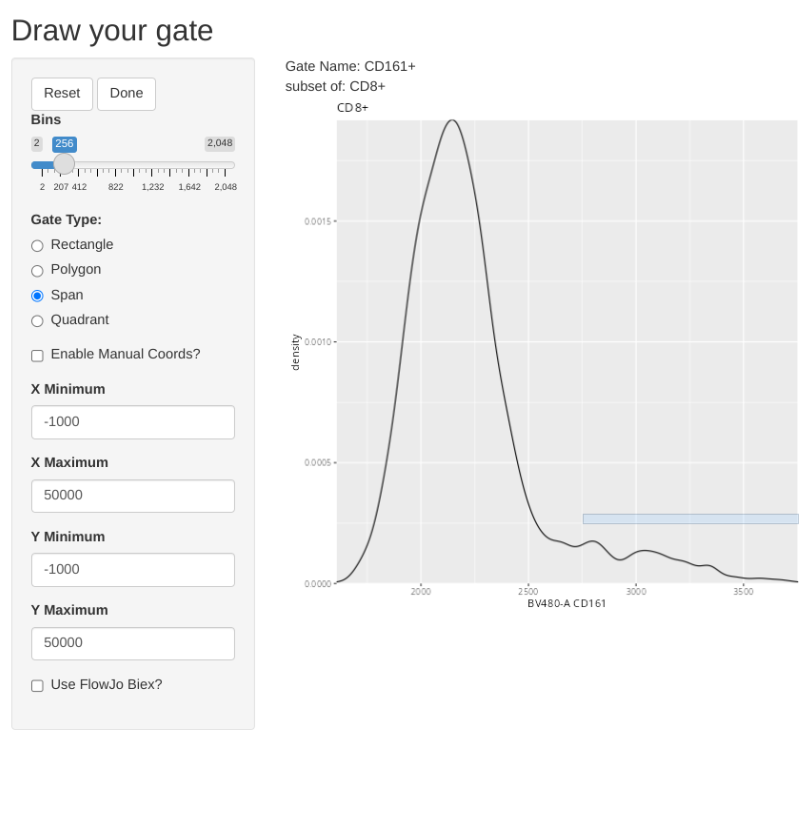Click the blue span gate on plot
Image resolution: width=811 pixels, height=817 pixels.
click(x=690, y=519)
